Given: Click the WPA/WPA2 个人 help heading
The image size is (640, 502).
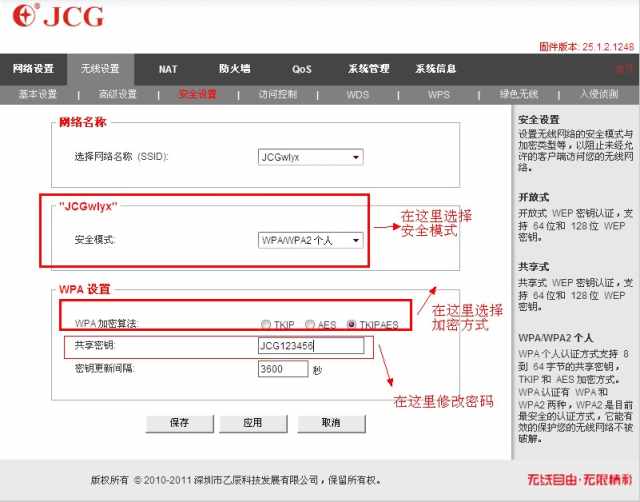Looking at the screenshot, I should (x=556, y=338).
